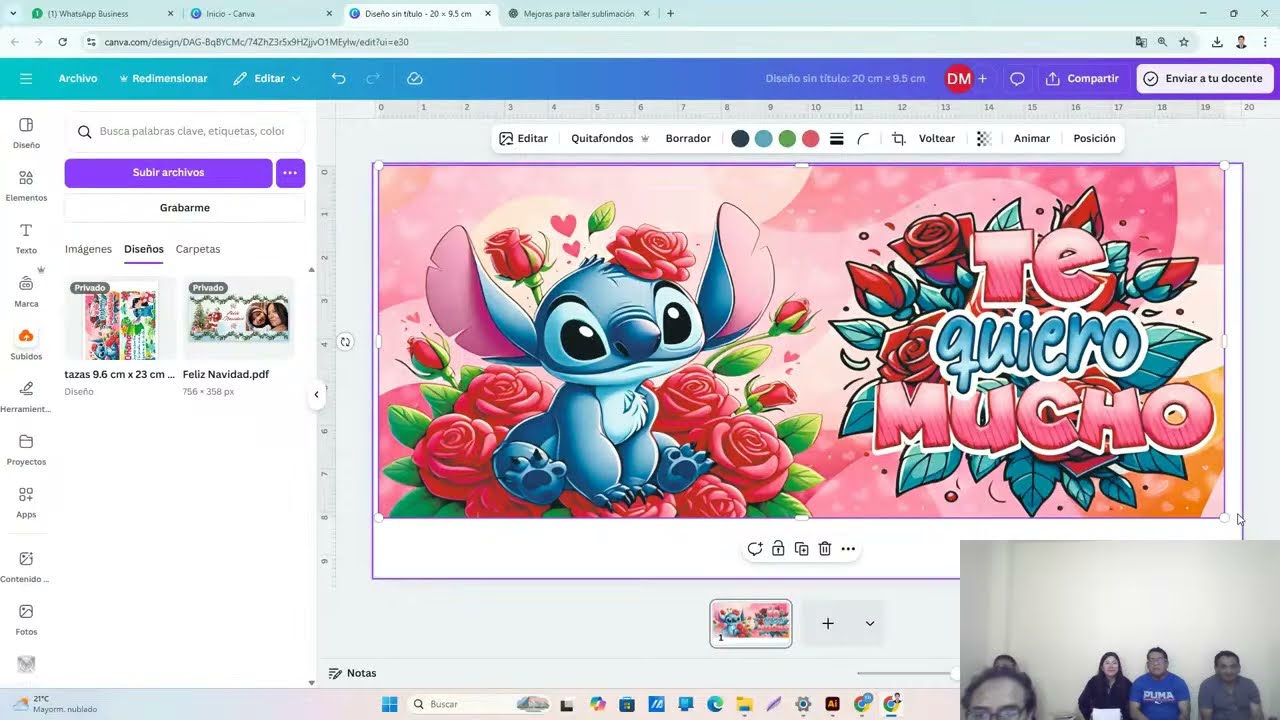Viewport: 1280px width, 720px height.
Task: Open the hamburger main menu
Action: (x=26, y=78)
